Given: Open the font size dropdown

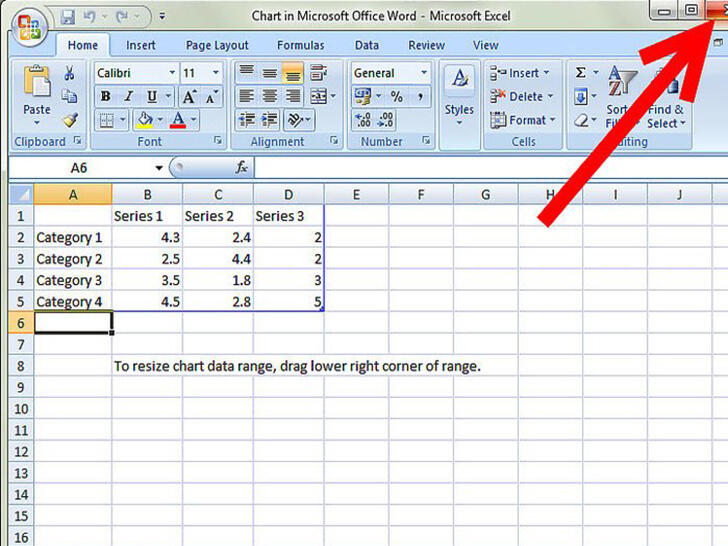Looking at the screenshot, I should (217, 73).
